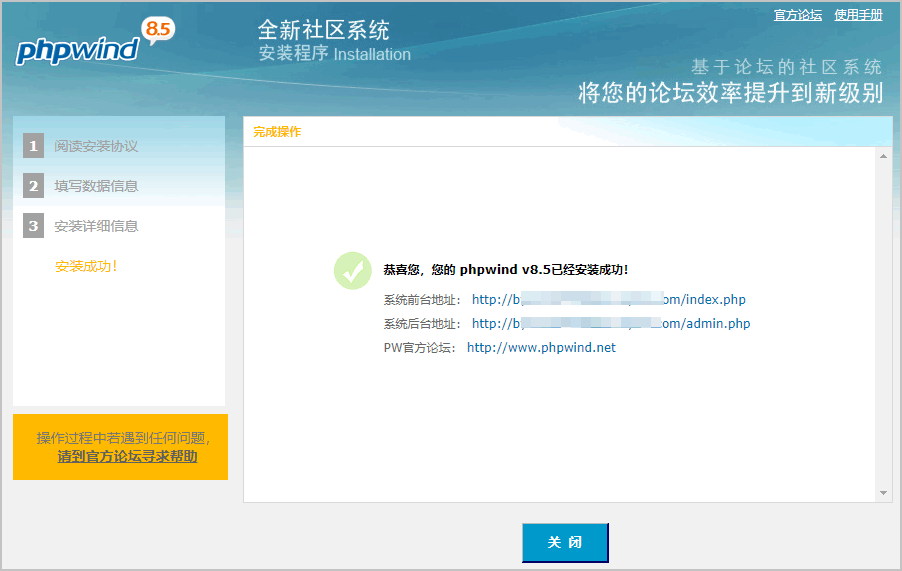Click the 将您的论坛效率提升到新级别 slogan
Image resolution: width=902 pixels, height=571 pixels.
pos(731,93)
